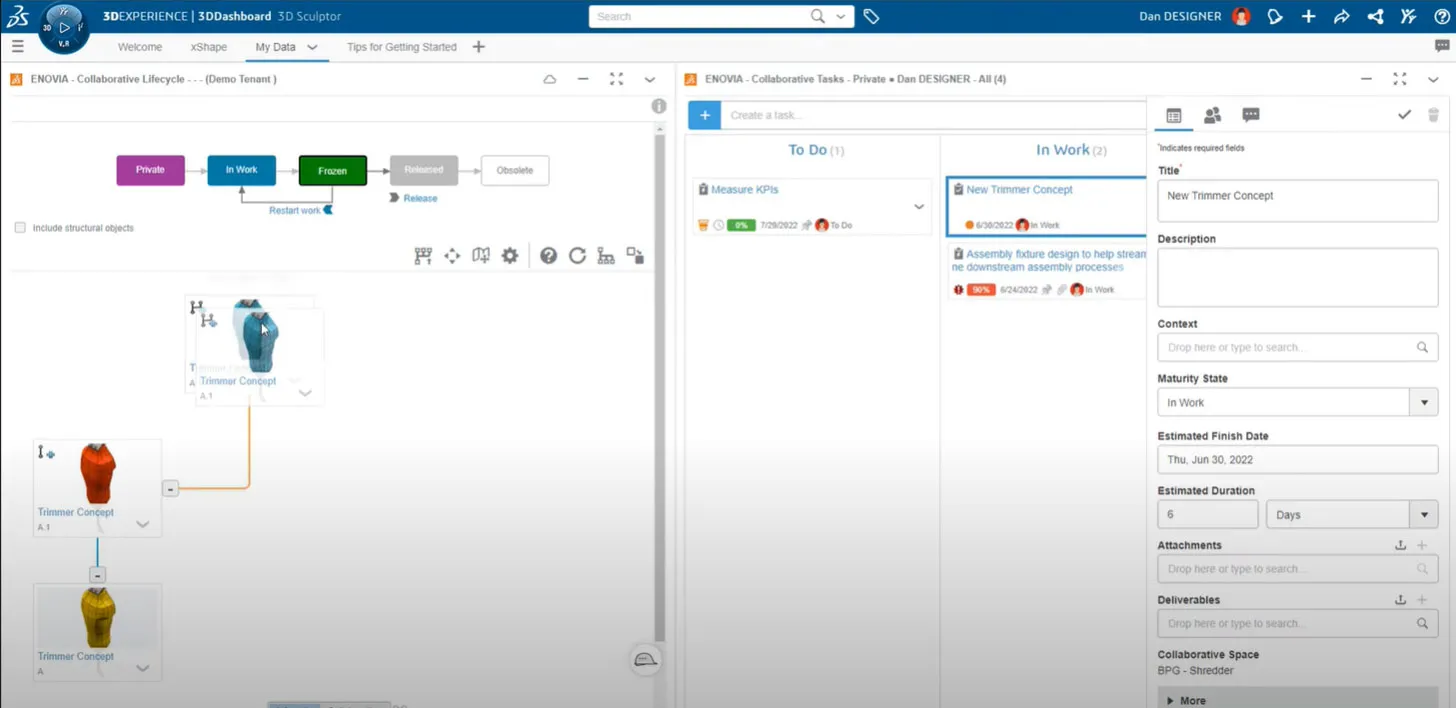Screen dimensions: 1456x708
Task: Collapse the orange Trimmer Concept branch node
Action: pos(170,489)
